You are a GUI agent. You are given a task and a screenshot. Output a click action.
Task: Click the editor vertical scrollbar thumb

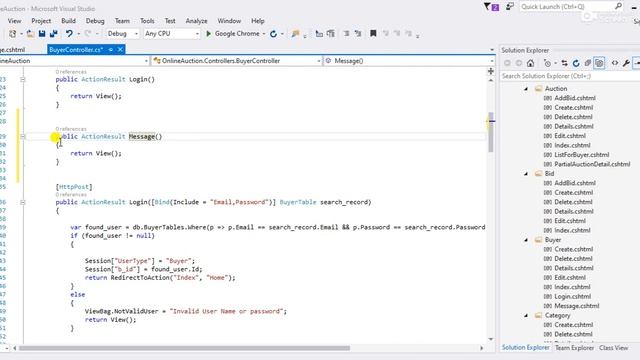(491, 132)
